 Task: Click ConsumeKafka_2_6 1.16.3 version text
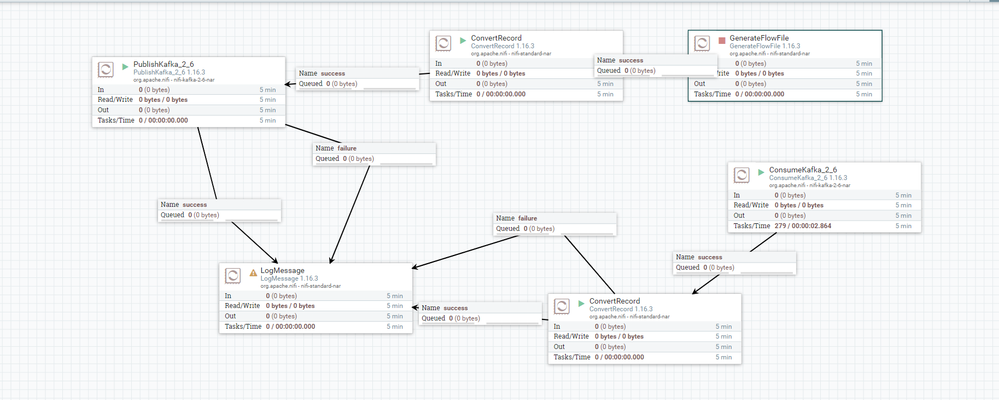(x=808, y=178)
